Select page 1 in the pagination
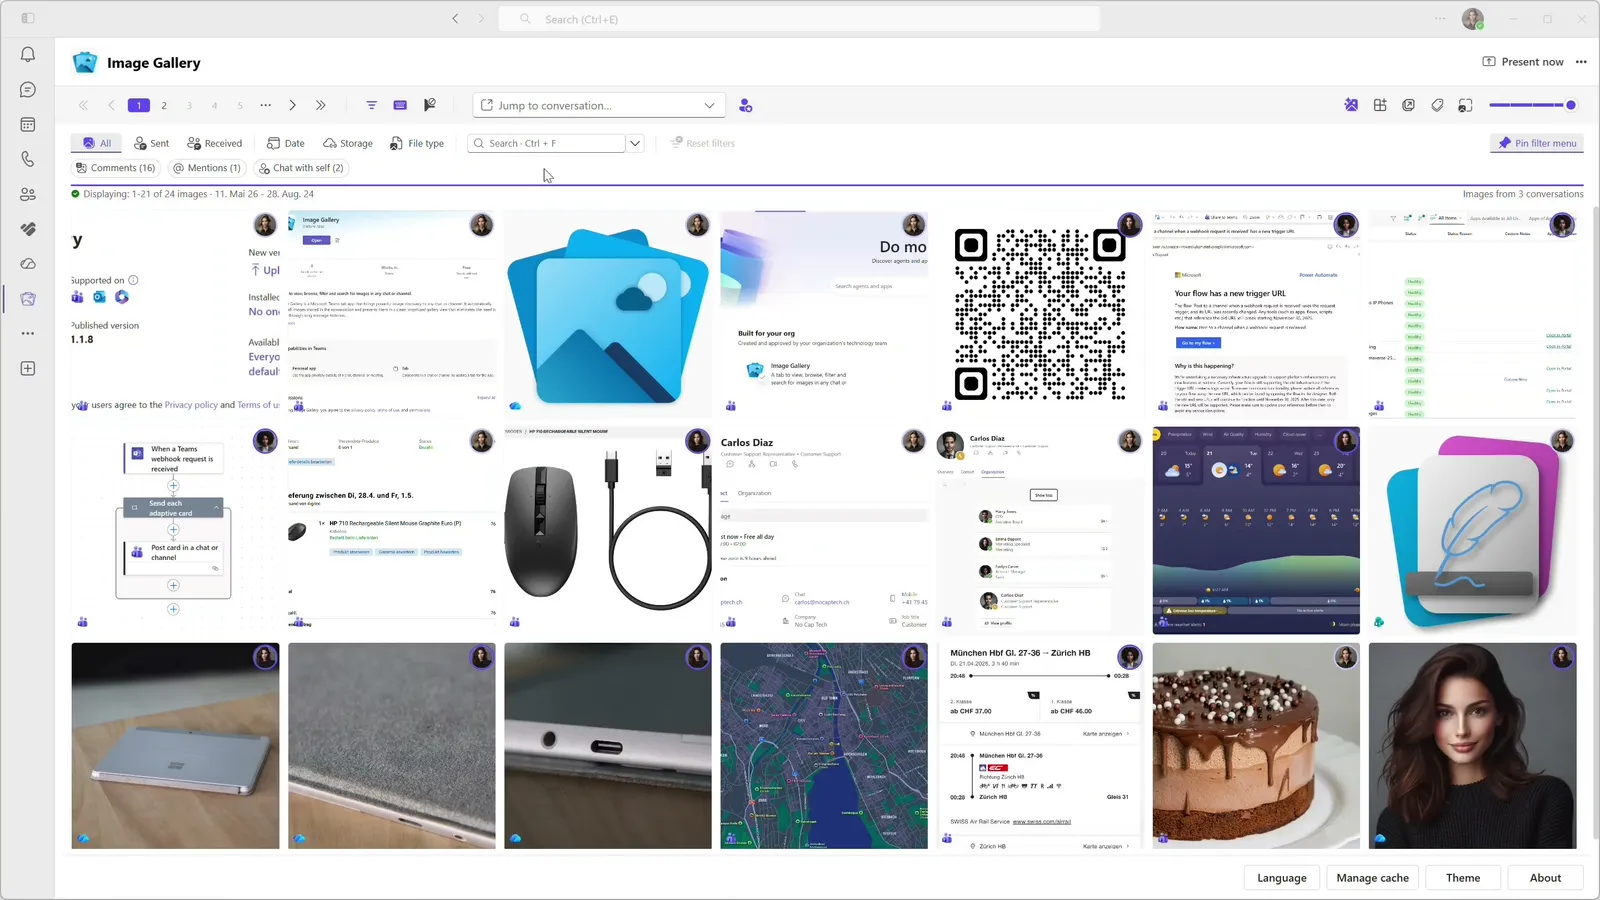 pos(139,105)
